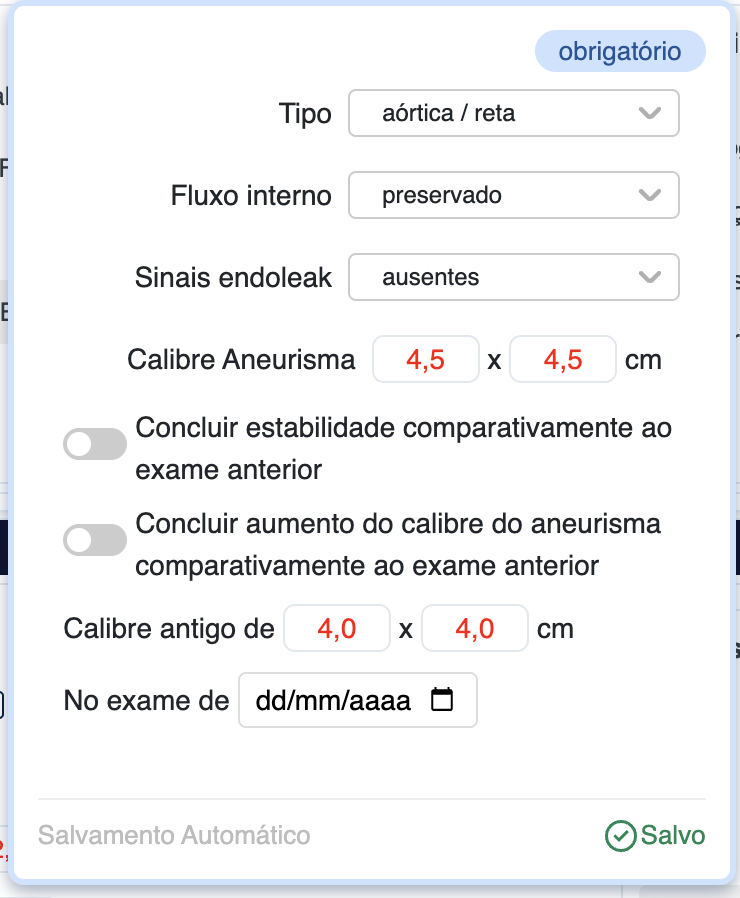
Task: Click Salvamento Automático label
Action: [174, 836]
